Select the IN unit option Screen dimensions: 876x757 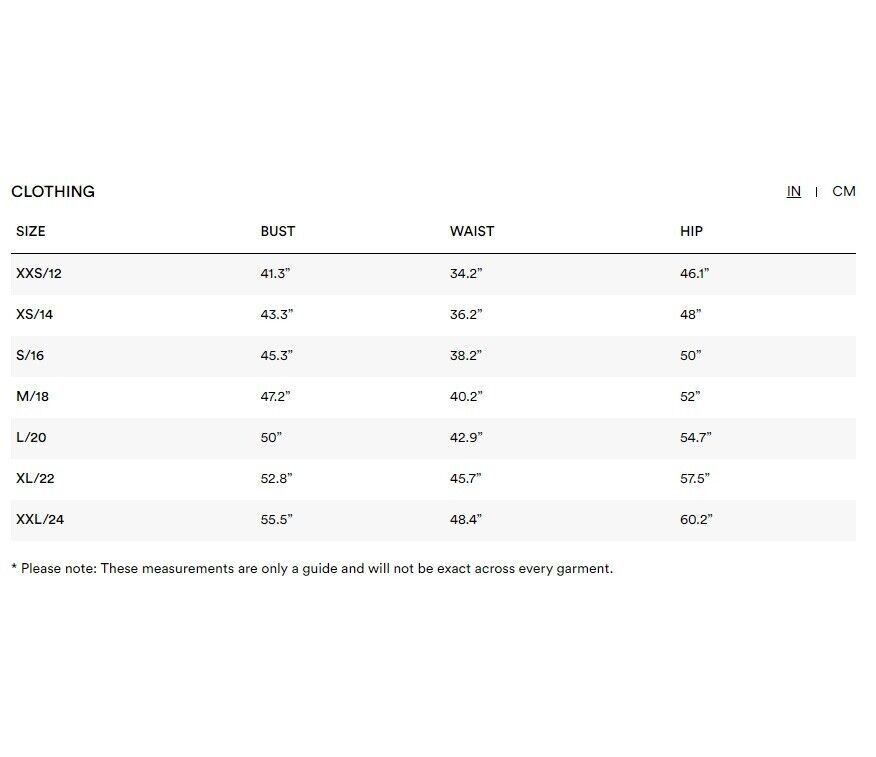[x=793, y=191]
